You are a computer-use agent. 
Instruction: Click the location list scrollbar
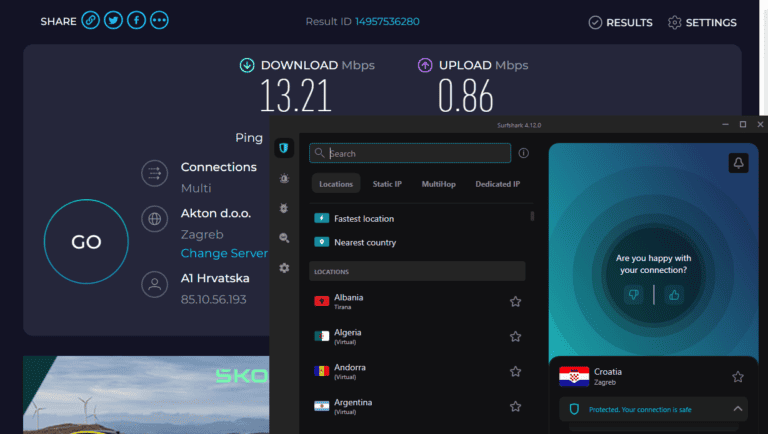point(532,216)
